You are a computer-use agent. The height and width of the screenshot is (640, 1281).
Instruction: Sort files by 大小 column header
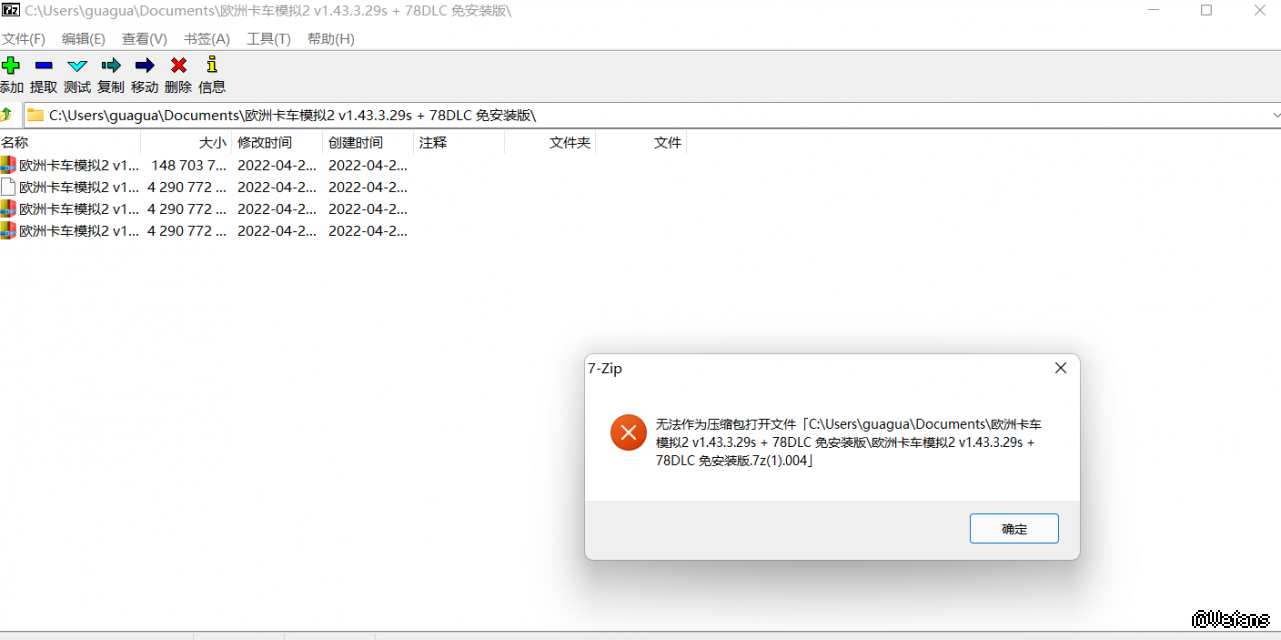(186, 143)
